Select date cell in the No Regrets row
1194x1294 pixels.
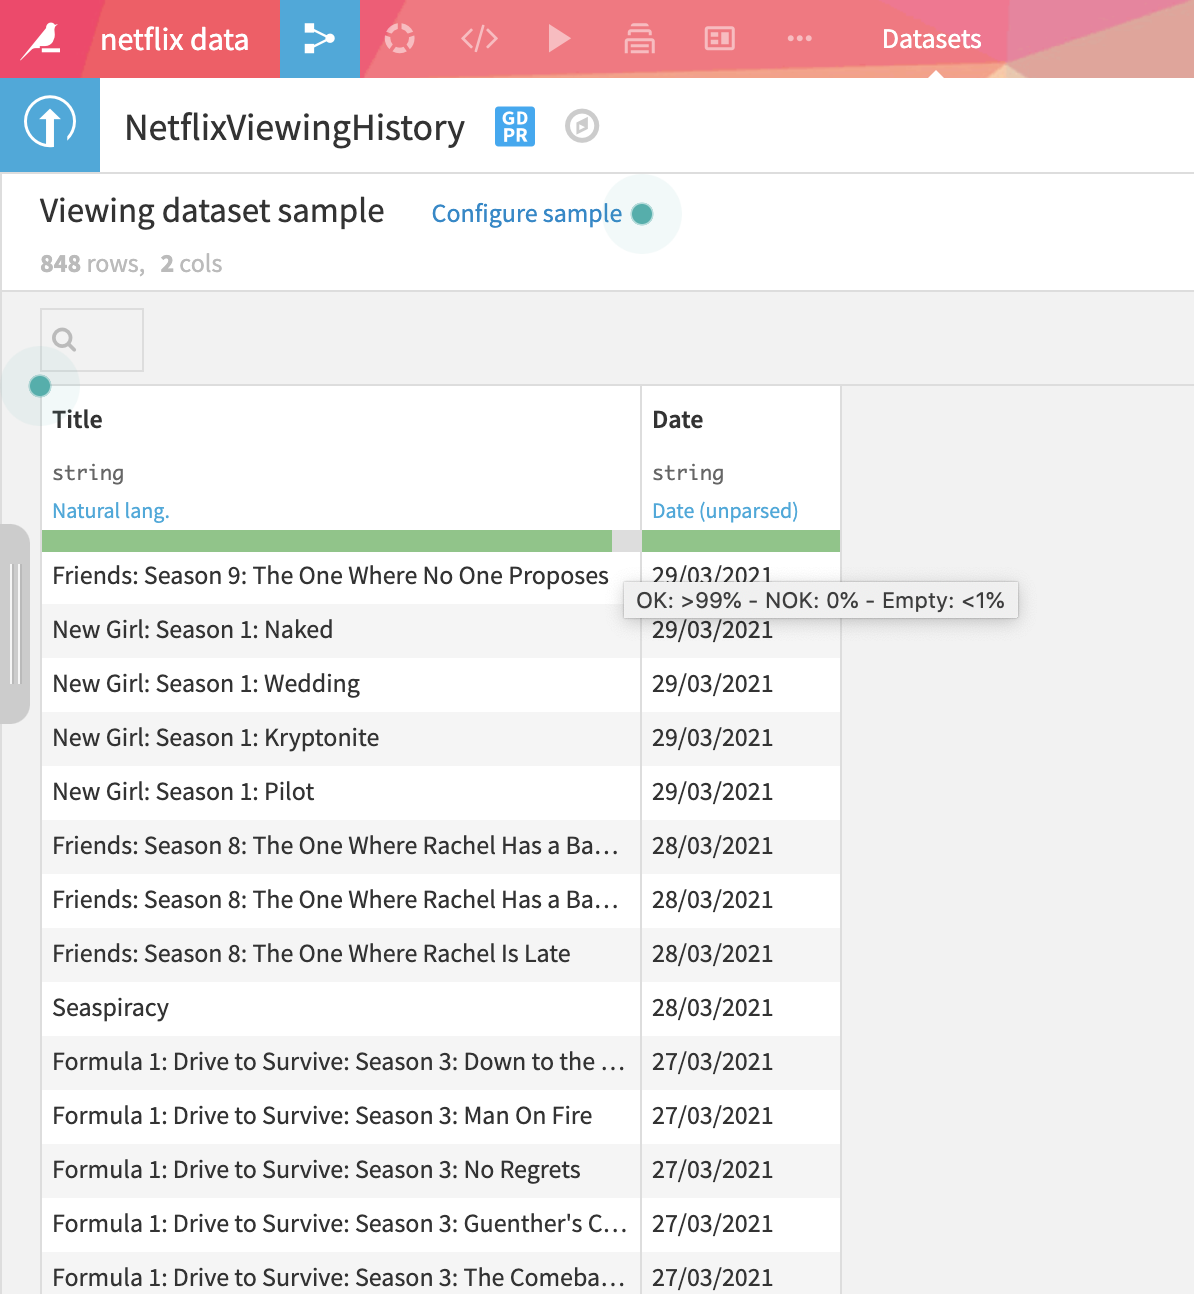tap(741, 1170)
